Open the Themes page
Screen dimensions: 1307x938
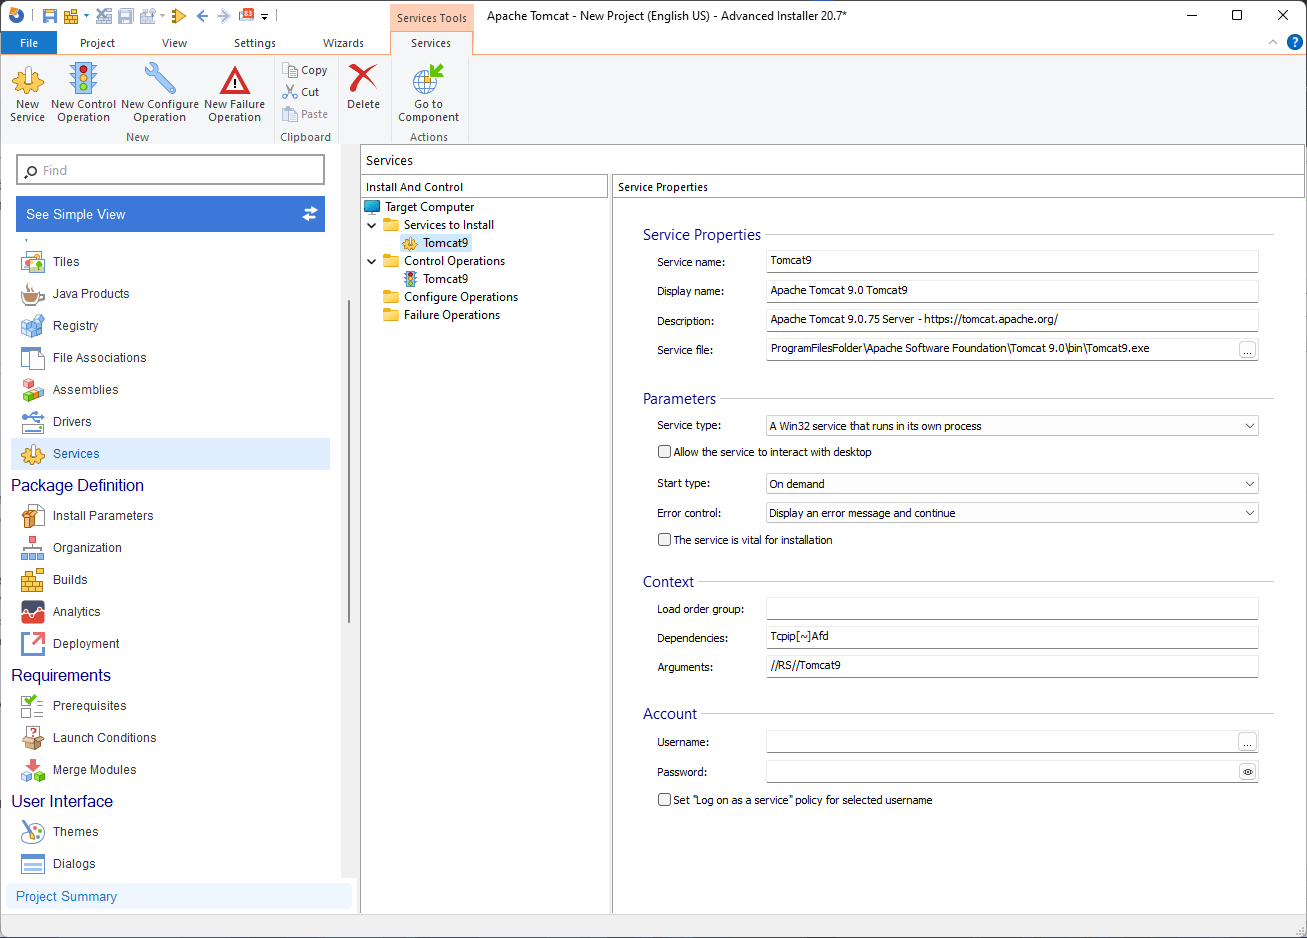76,832
